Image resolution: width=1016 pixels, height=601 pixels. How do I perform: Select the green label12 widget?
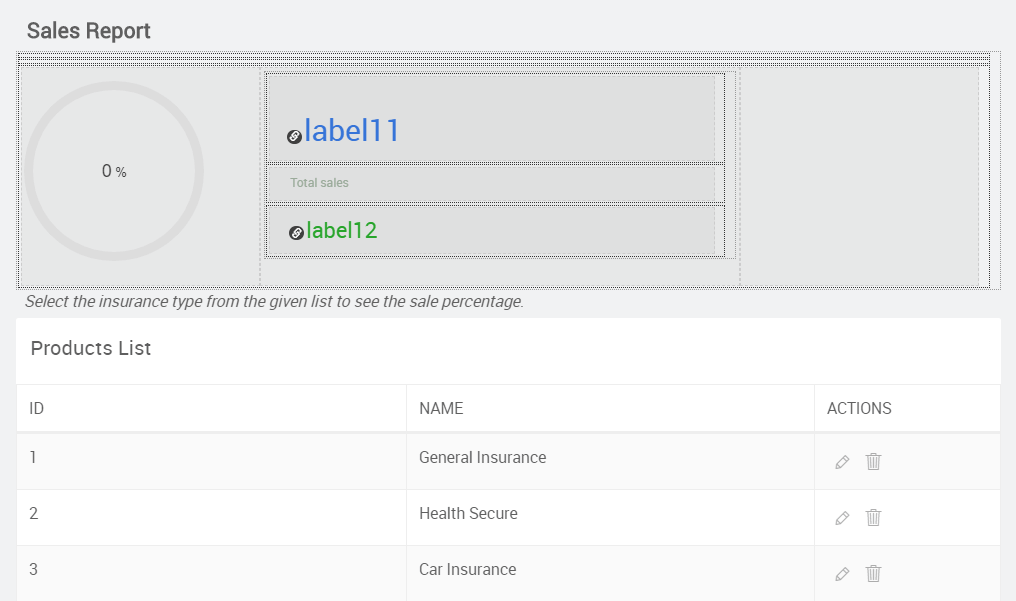coord(342,231)
